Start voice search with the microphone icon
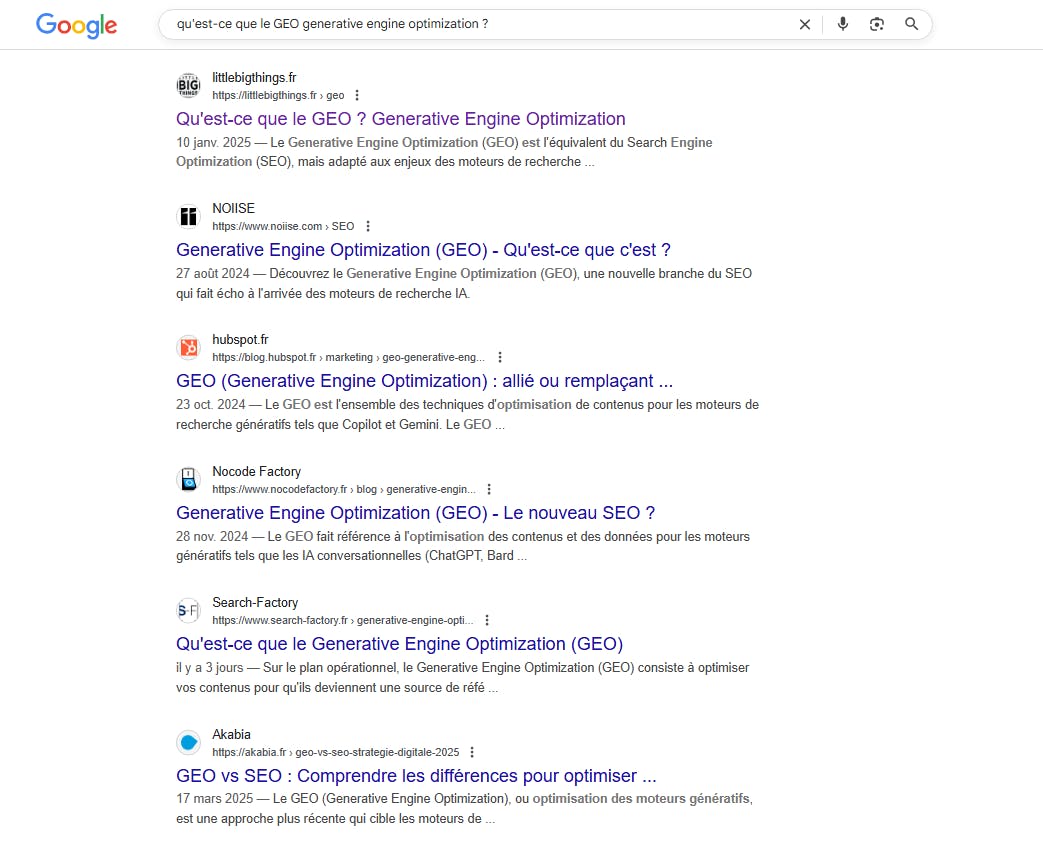 [x=843, y=24]
